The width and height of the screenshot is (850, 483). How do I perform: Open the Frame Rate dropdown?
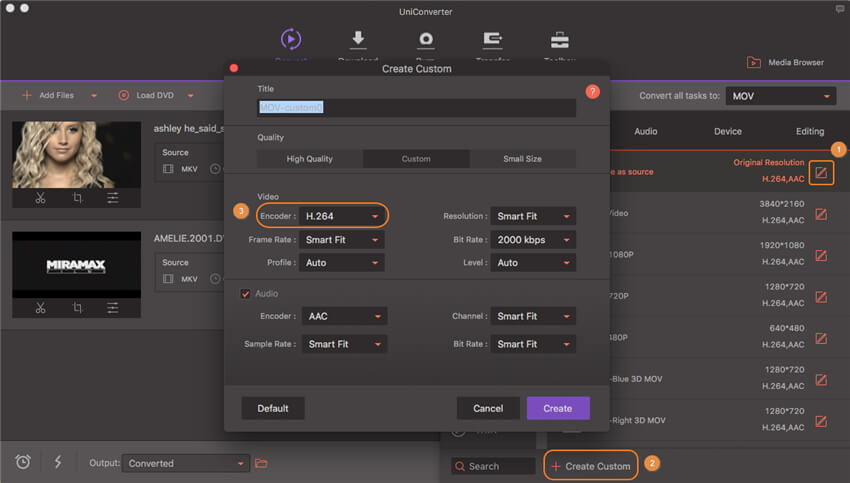coord(342,240)
